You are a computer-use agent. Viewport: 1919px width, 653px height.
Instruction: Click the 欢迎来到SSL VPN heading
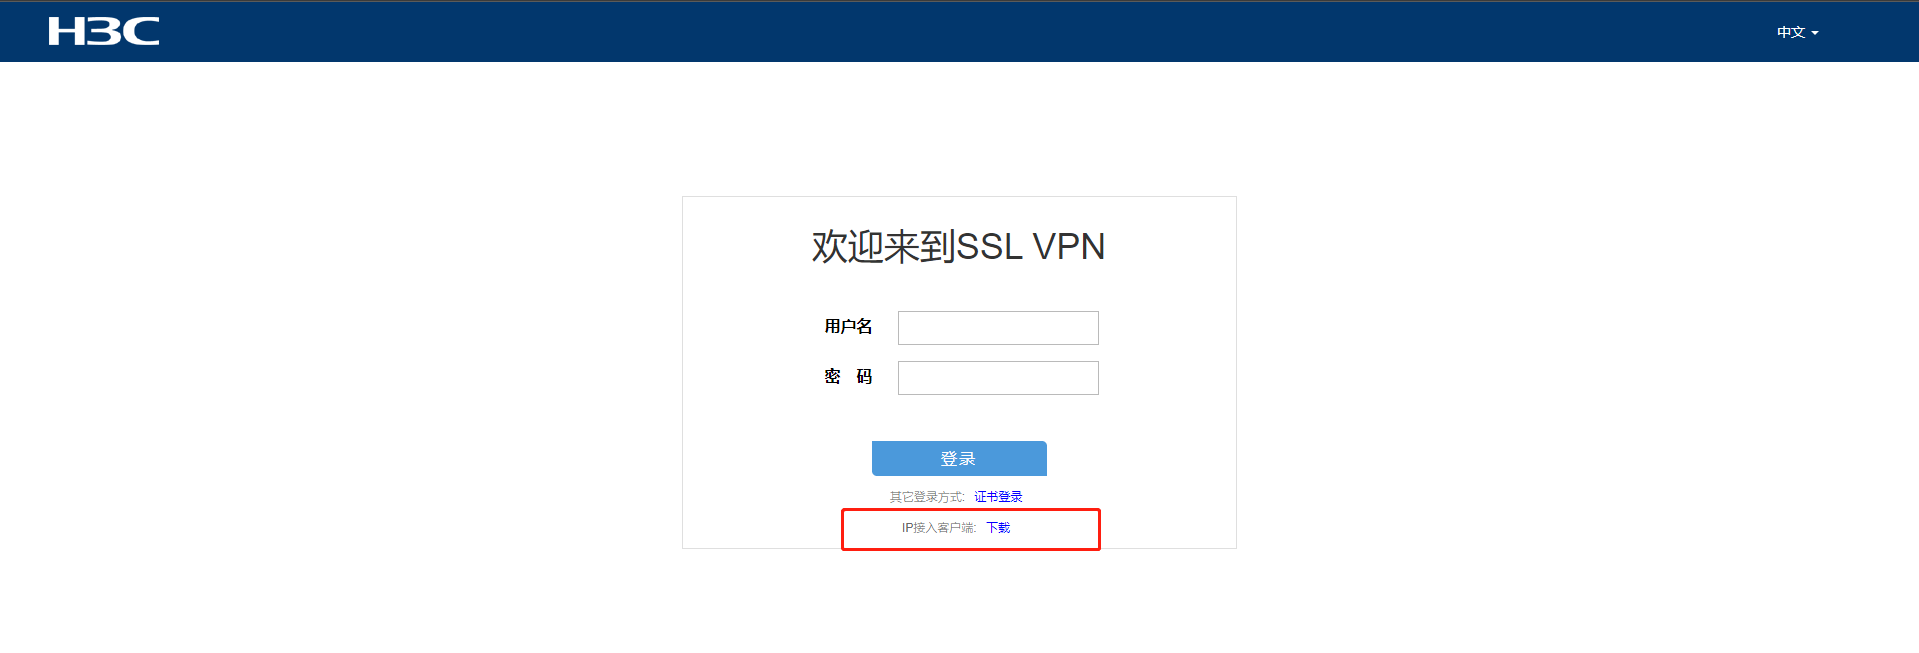click(958, 246)
